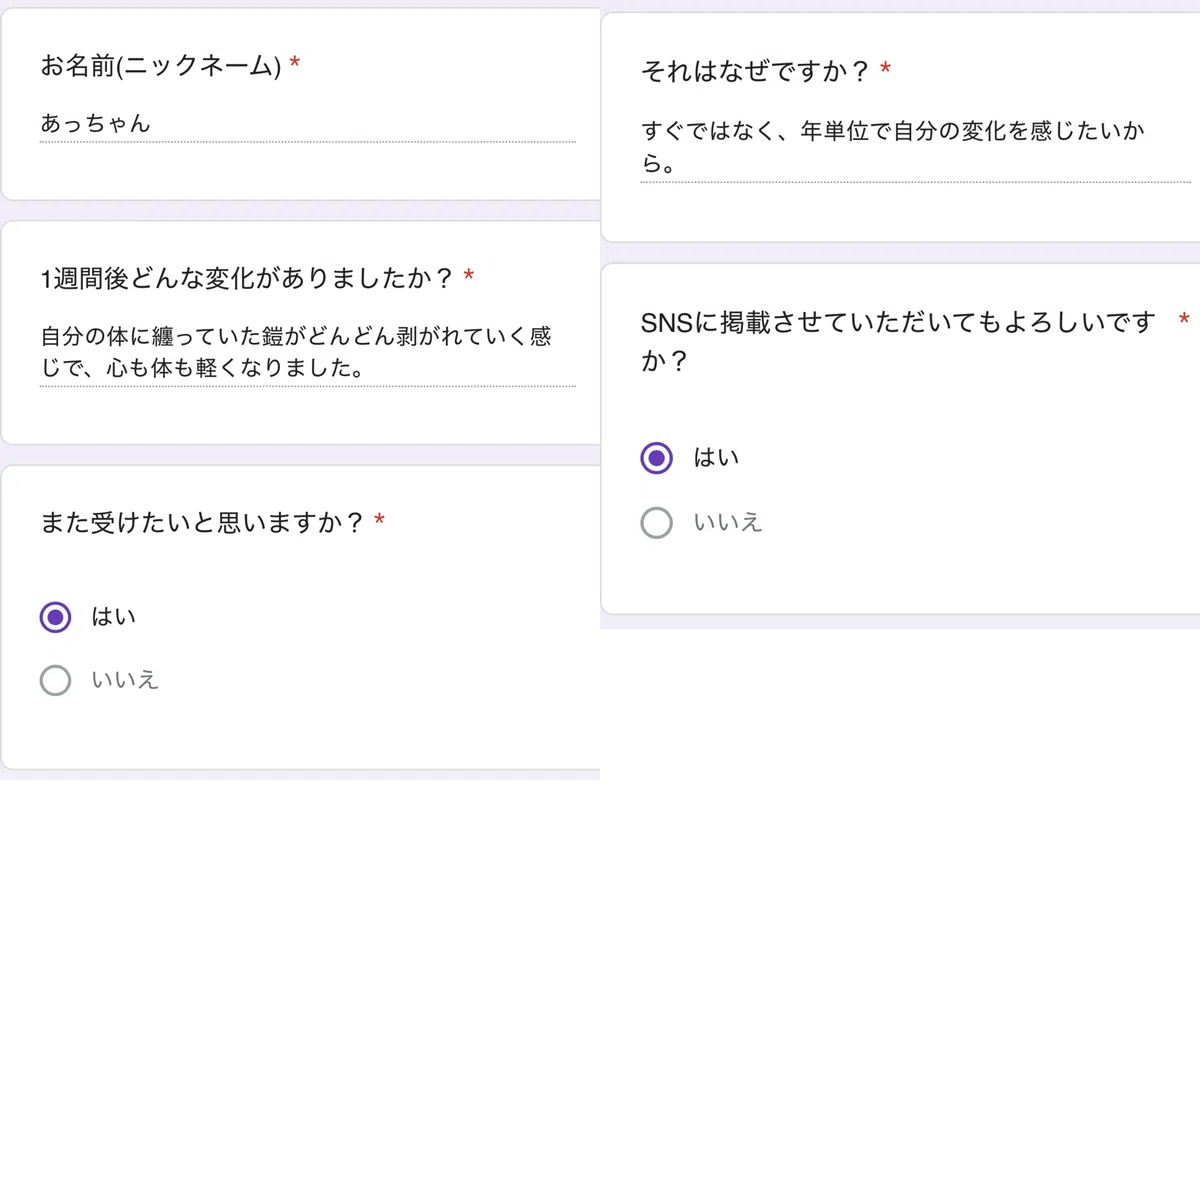Focus the 1週間後の変化 answer text field
Image resolution: width=1200 pixels, height=1200 pixels.
(307, 352)
